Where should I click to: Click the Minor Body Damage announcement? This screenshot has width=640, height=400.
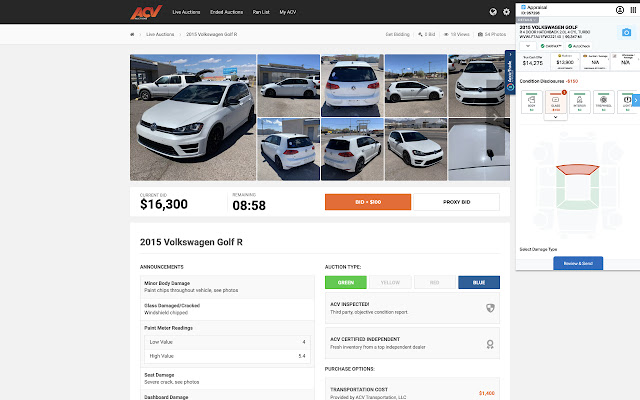coord(227,287)
